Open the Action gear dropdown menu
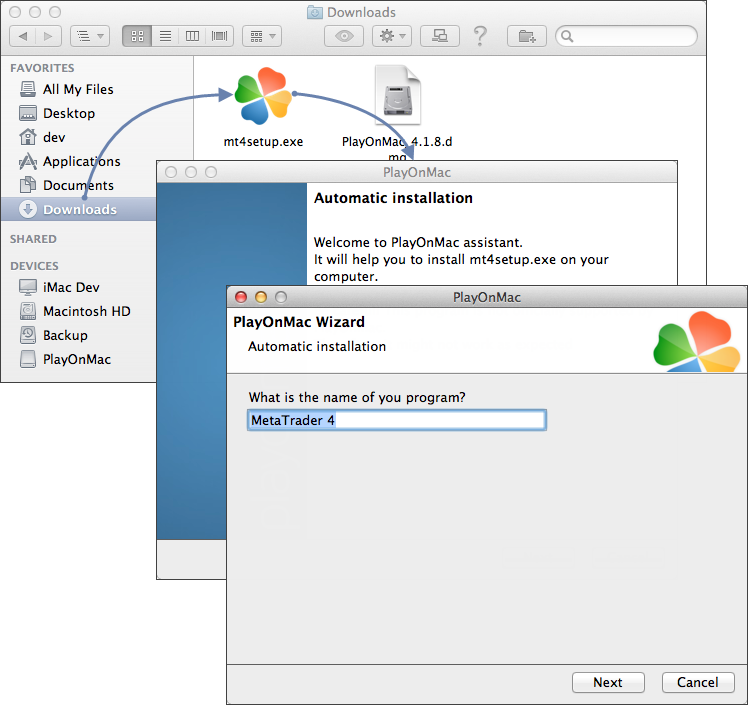 tap(391, 36)
